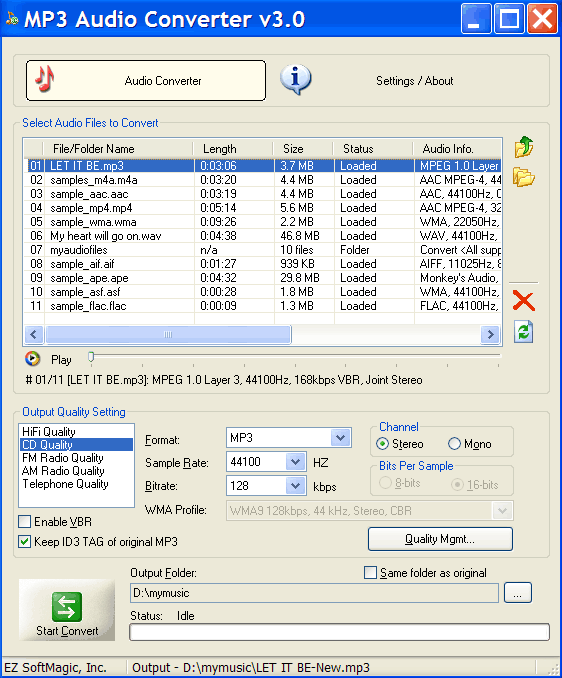Select the sample_mp4.mp4 row

pos(263,208)
